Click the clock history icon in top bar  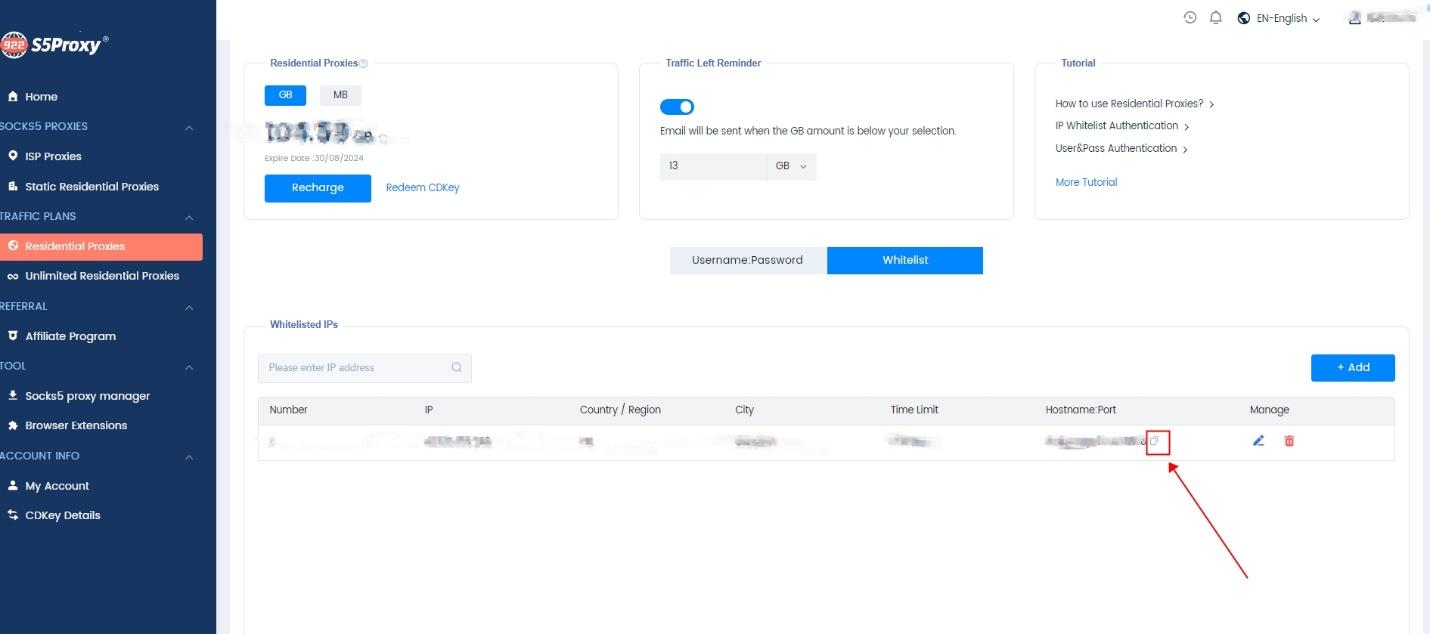[x=1188, y=17]
